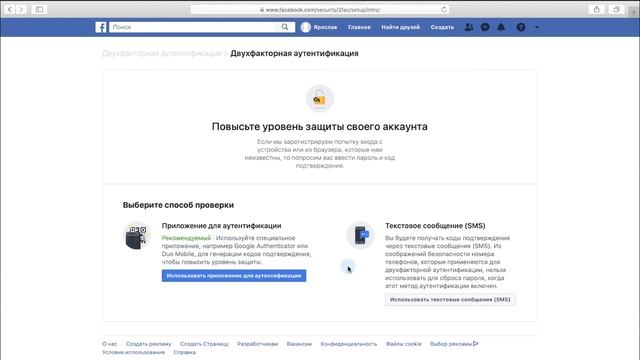Show all tabs icon in Safari
The image size is (640, 360).
point(616,9)
